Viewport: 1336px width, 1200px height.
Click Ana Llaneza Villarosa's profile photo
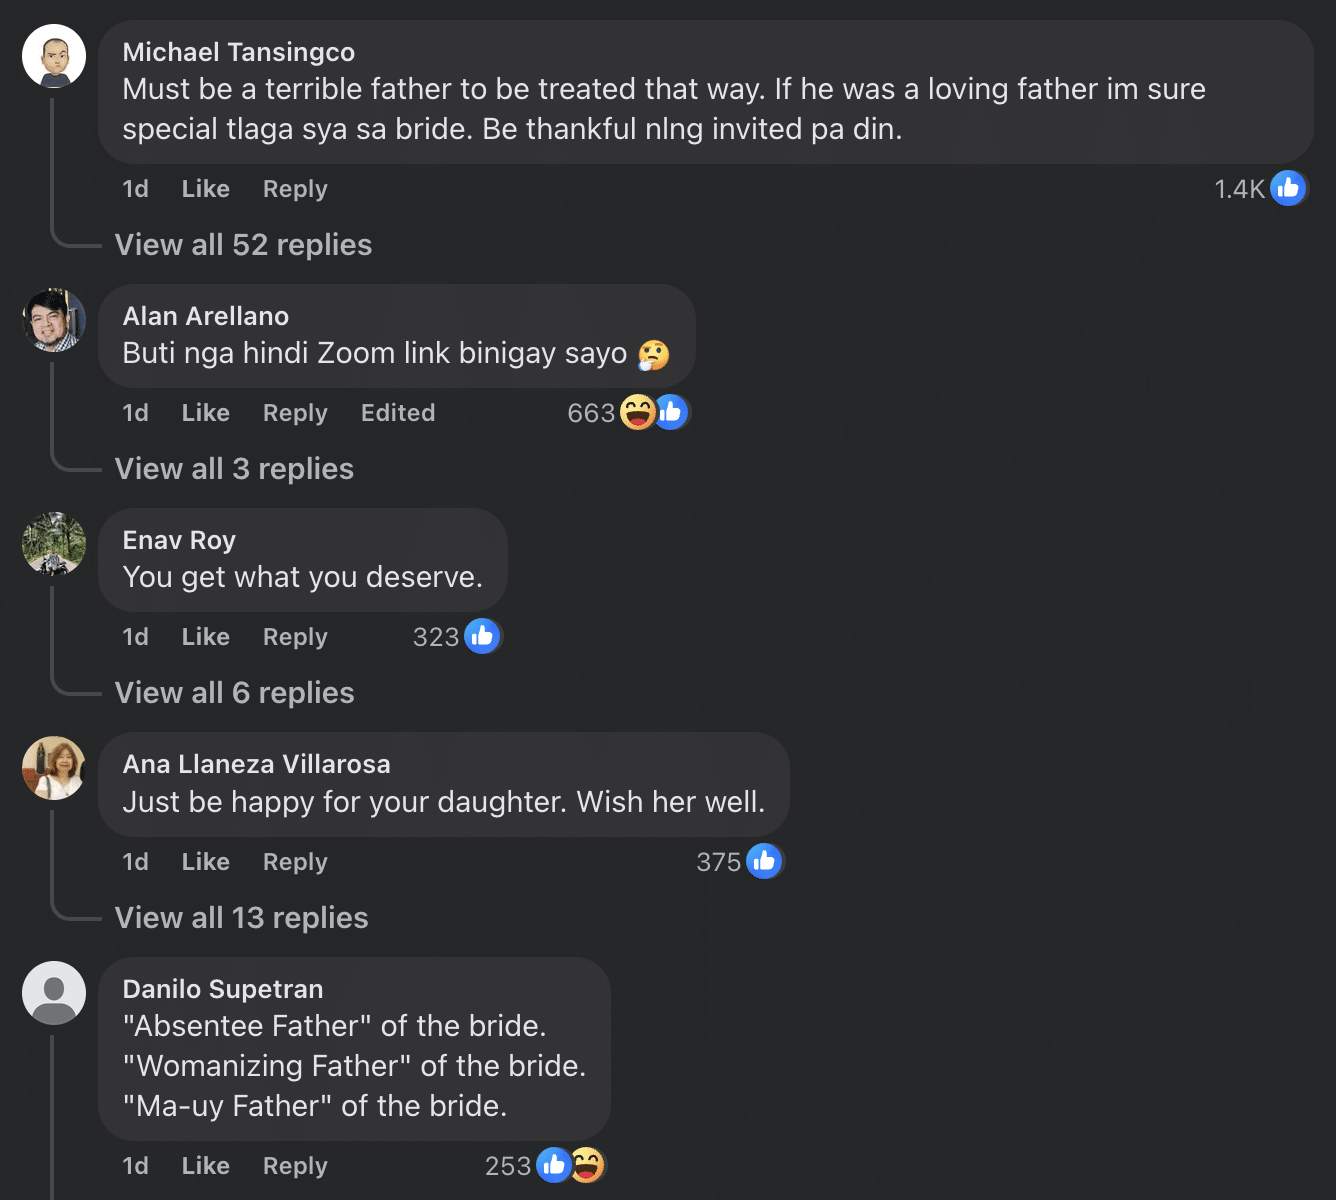coord(54,768)
